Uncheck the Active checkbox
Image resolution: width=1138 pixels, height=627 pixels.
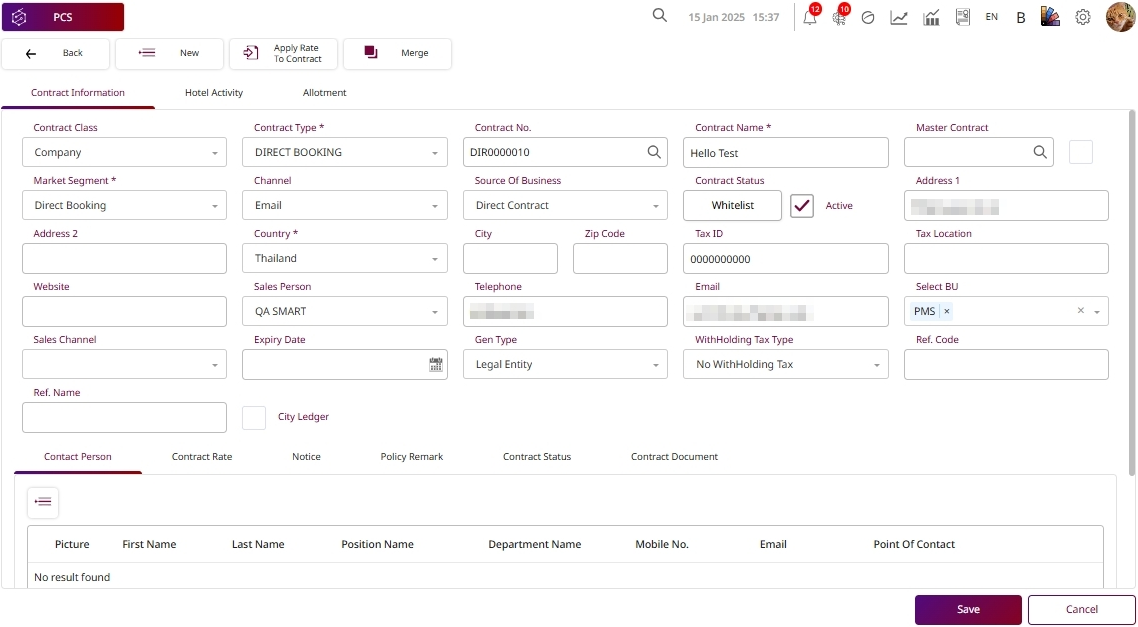coord(802,206)
